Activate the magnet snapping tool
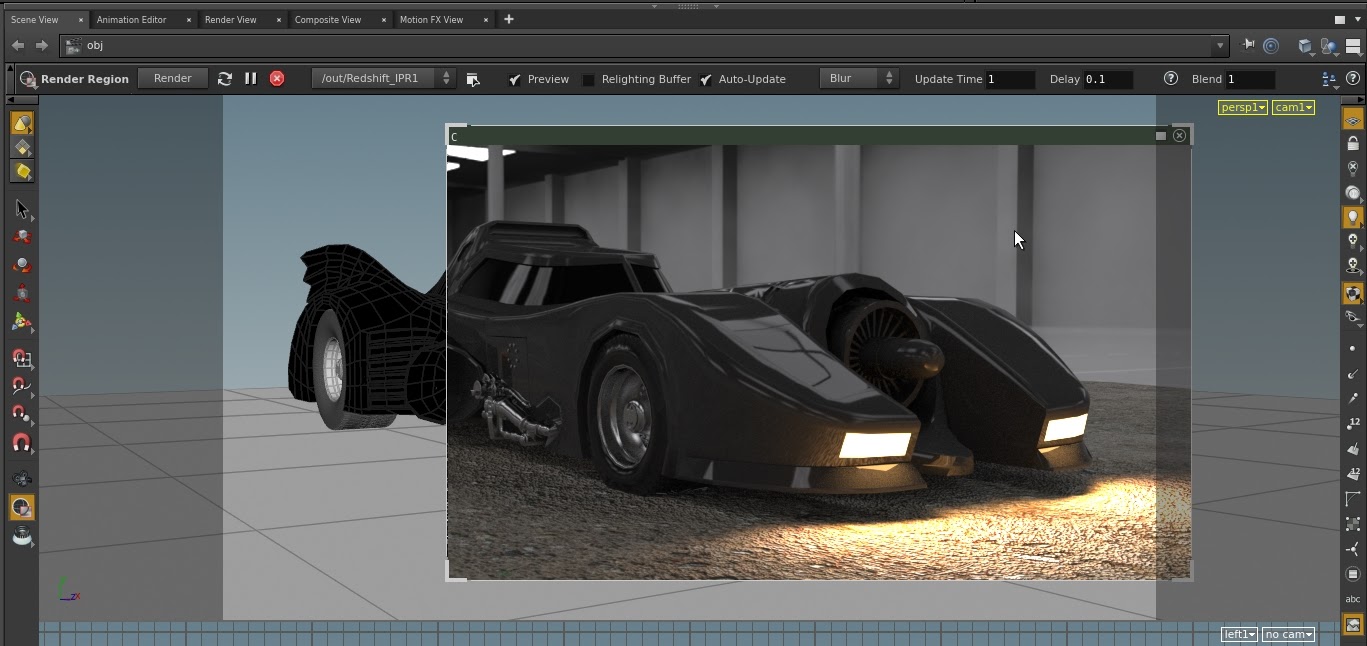The width and height of the screenshot is (1367, 646). tap(21, 443)
